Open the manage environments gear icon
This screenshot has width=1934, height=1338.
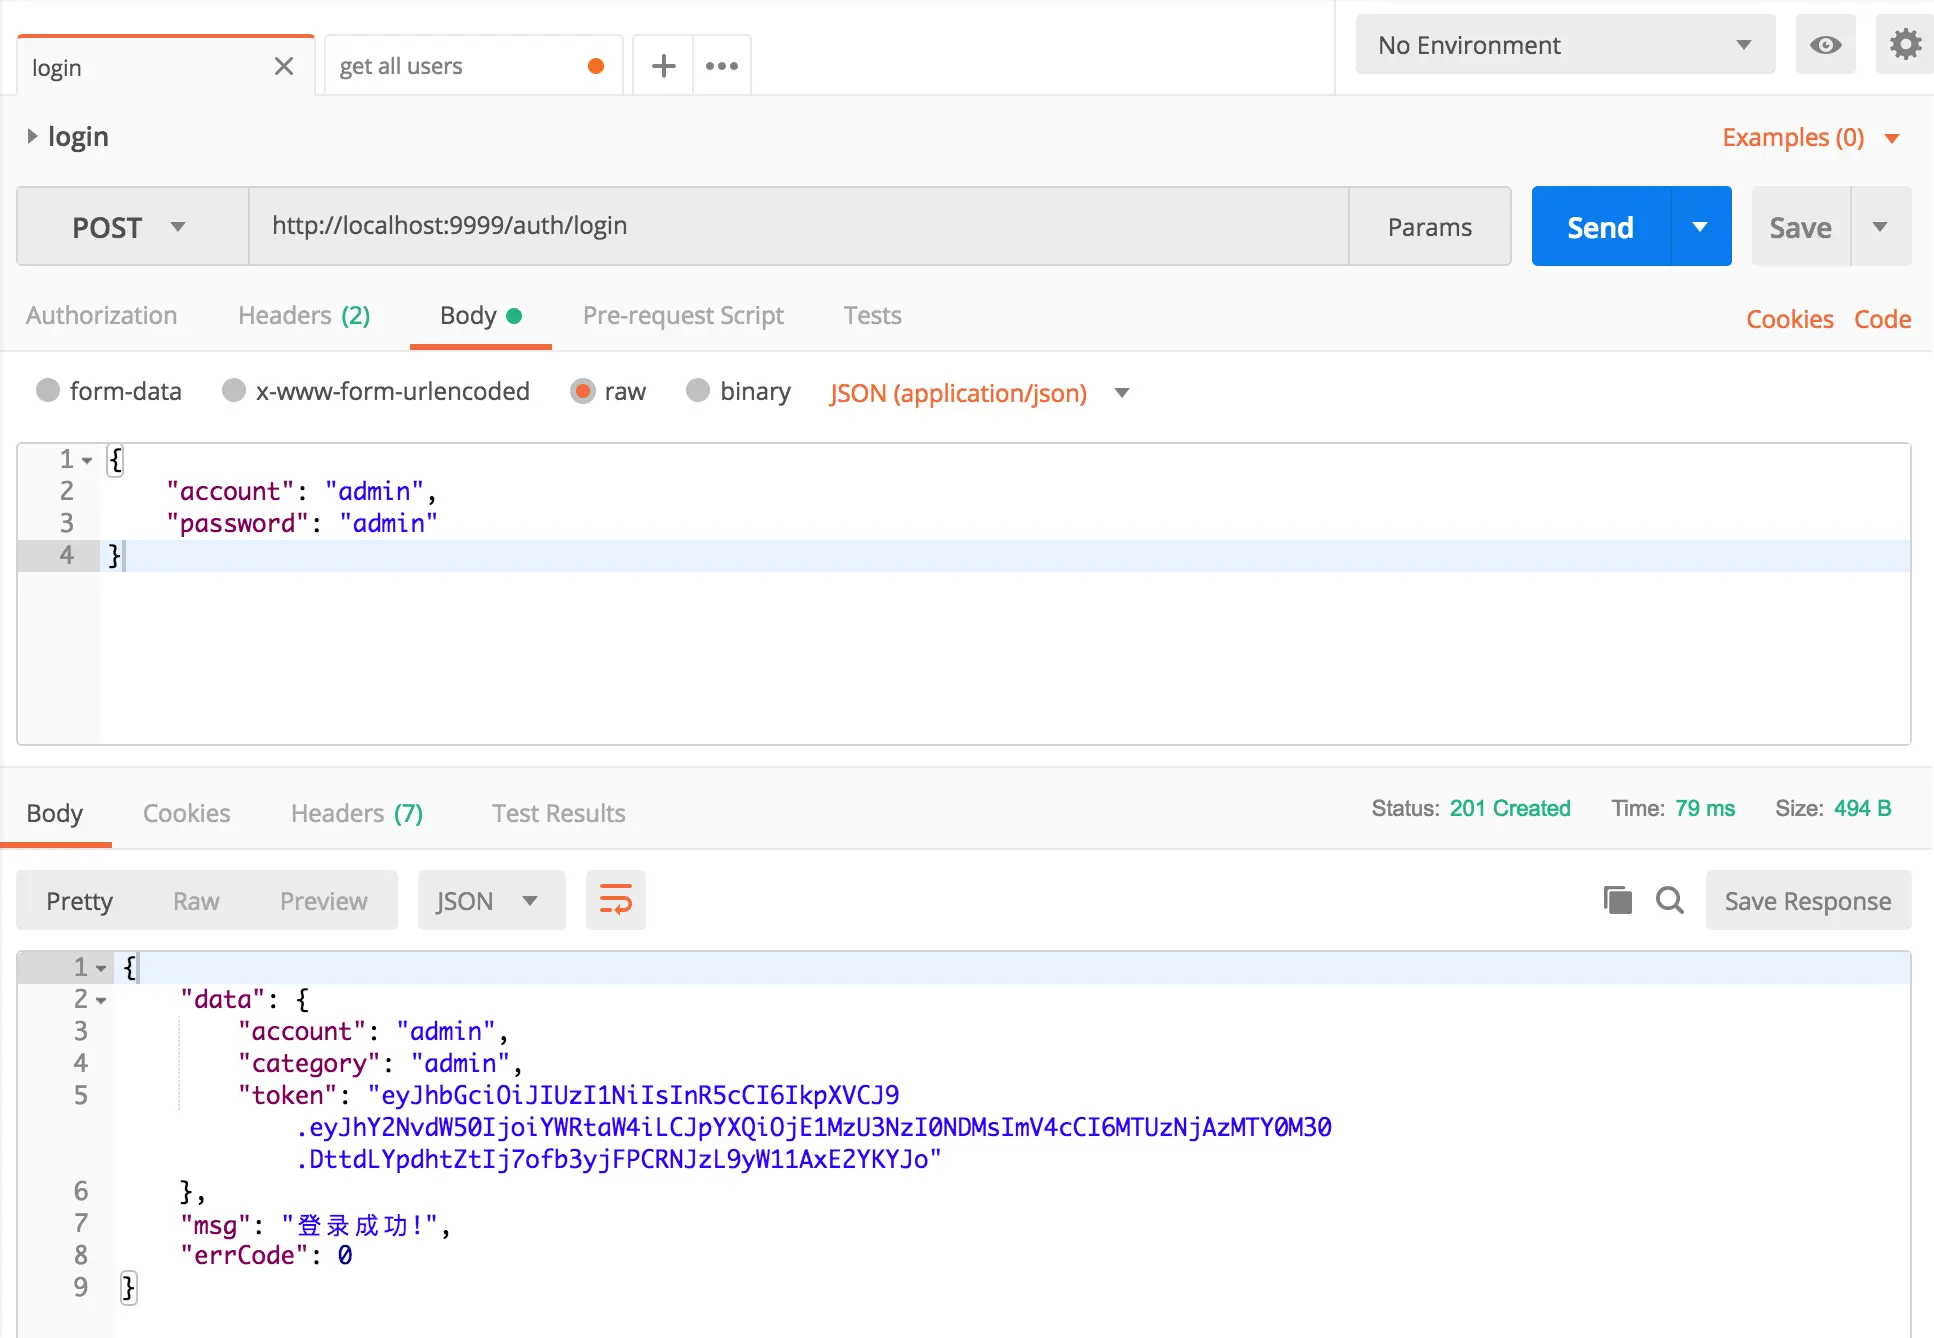coord(1904,45)
